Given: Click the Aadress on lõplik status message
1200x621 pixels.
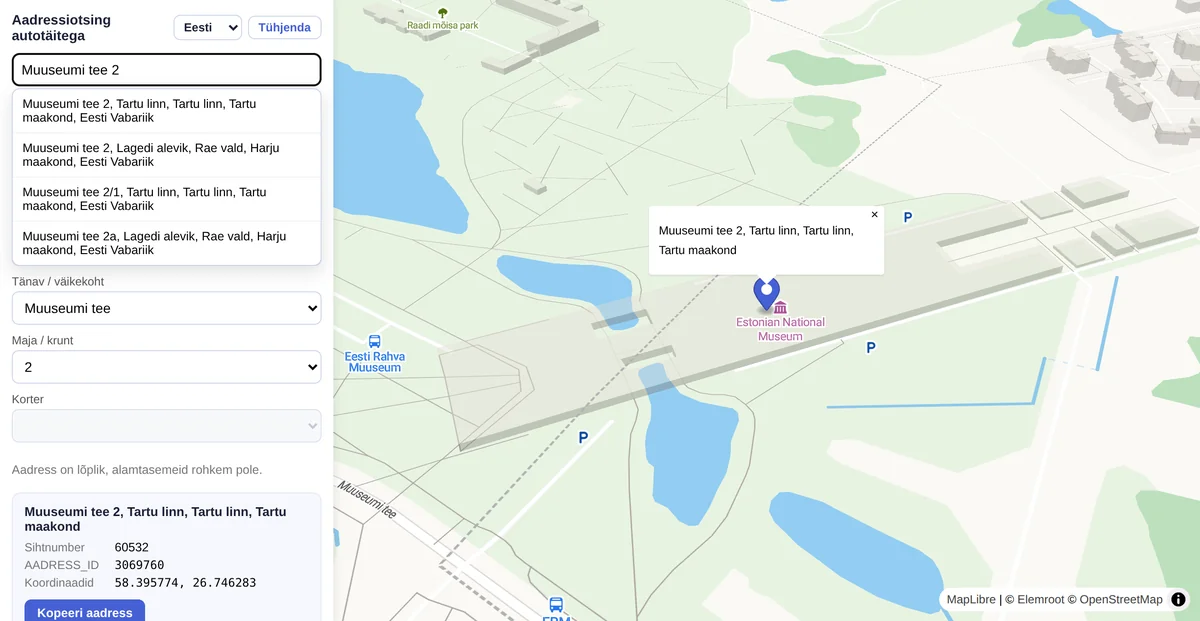Looking at the screenshot, I should [137, 469].
